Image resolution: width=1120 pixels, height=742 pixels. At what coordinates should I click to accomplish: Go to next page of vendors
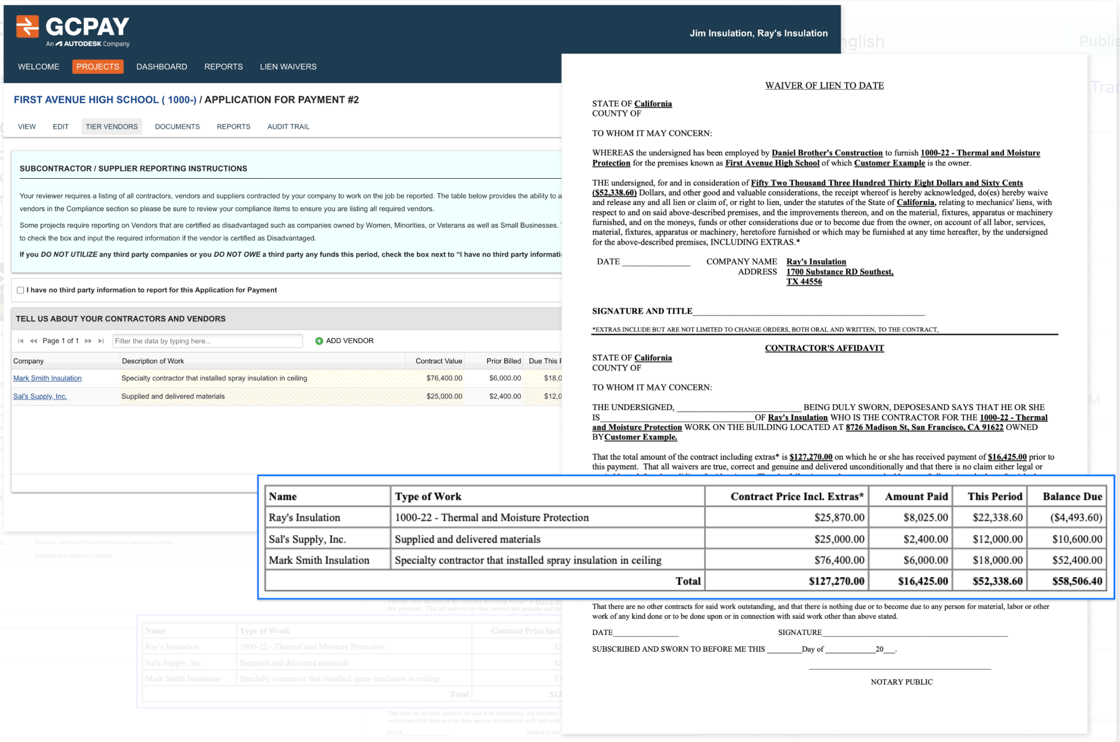tap(88, 341)
